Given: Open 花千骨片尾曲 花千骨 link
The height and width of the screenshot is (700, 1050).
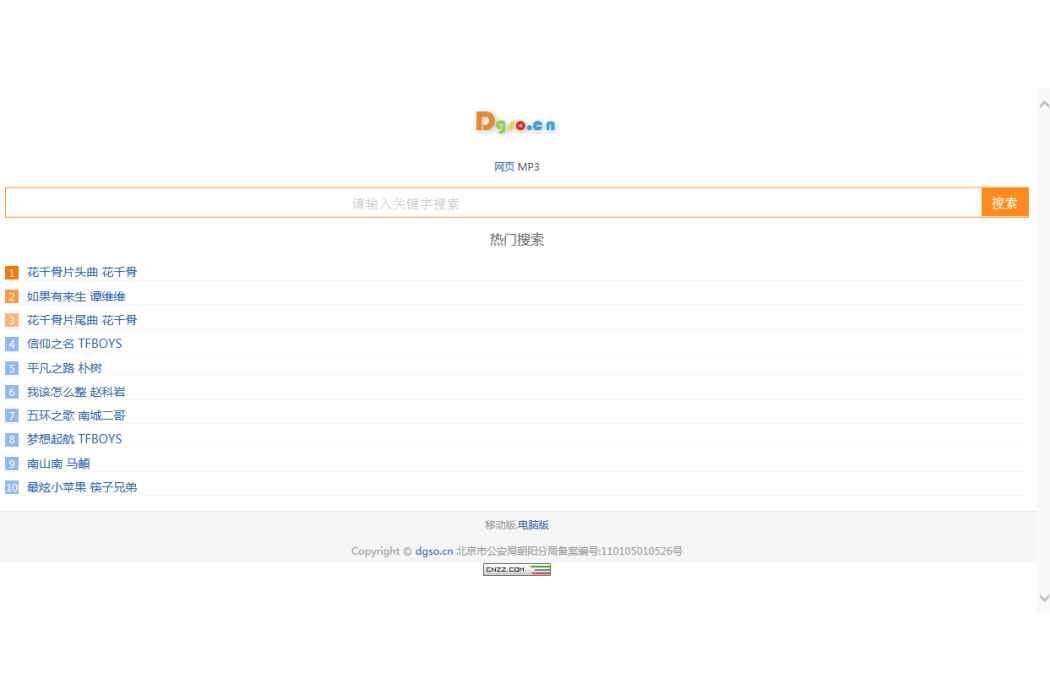Looking at the screenshot, I should point(82,320).
